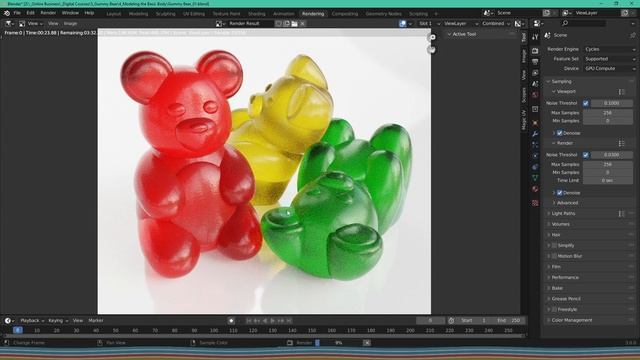The height and width of the screenshot is (360, 640).
Task: Click the current frame marker in timeline
Action: click(x=18, y=331)
